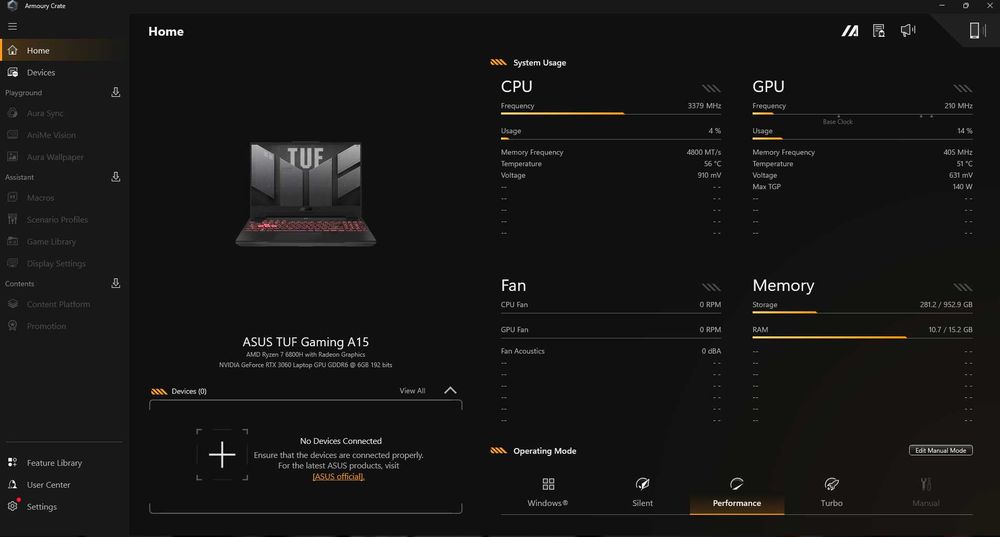Click the GPU Frequency bar
Image resolution: width=1000 pixels, height=537 pixels.
click(862, 114)
